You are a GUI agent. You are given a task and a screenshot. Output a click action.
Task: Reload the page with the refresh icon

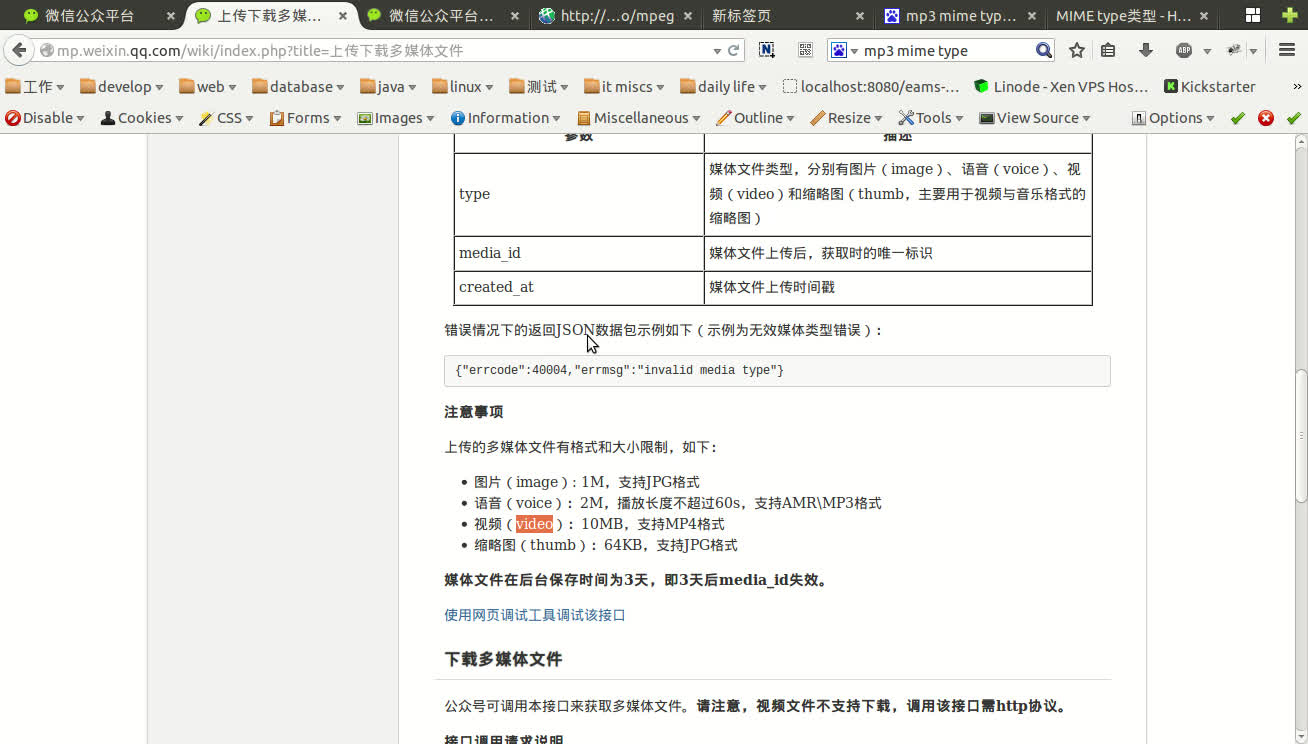pyautogui.click(x=735, y=49)
